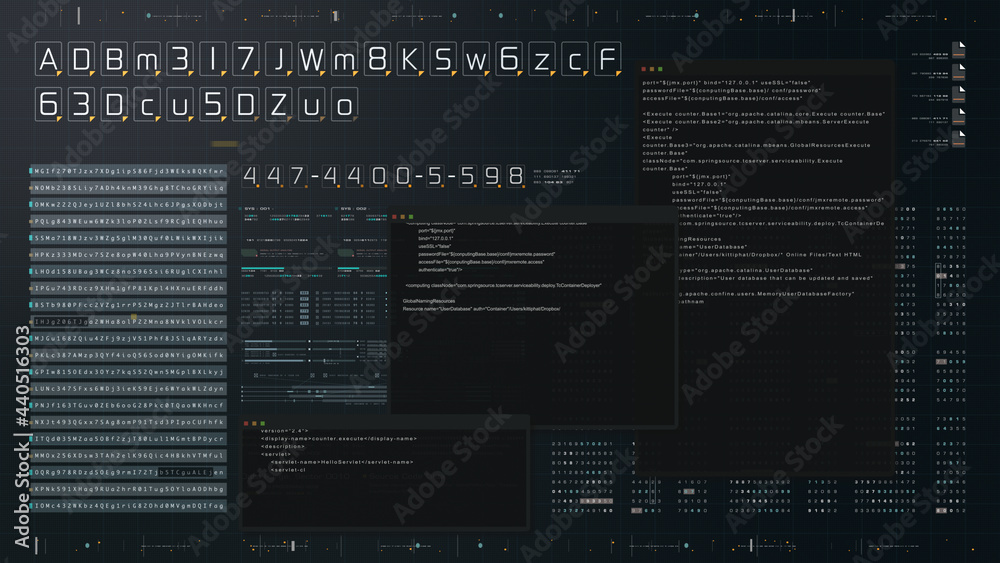Click the tile with the digit 7
Viewport: 1000px width, 563px height.
[246, 59]
